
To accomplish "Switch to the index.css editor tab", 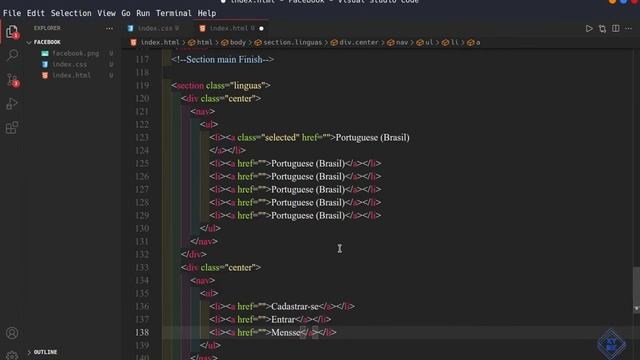I will point(155,29).
